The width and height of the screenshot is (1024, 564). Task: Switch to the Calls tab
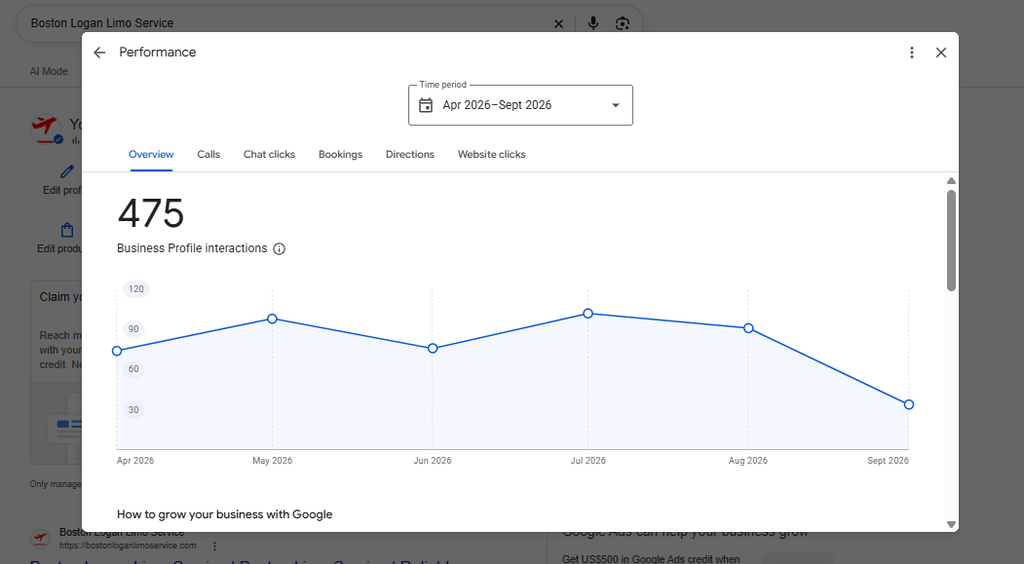click(208, 154)
